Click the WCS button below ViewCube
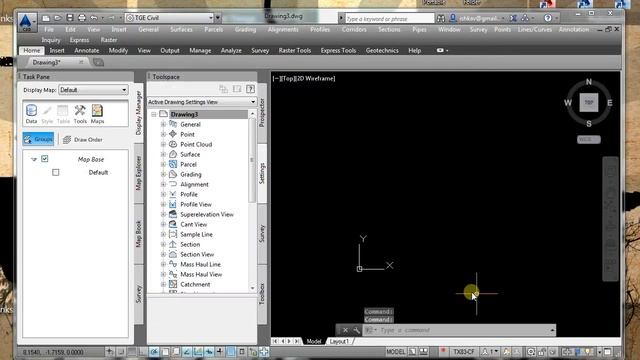 (589, 140)
